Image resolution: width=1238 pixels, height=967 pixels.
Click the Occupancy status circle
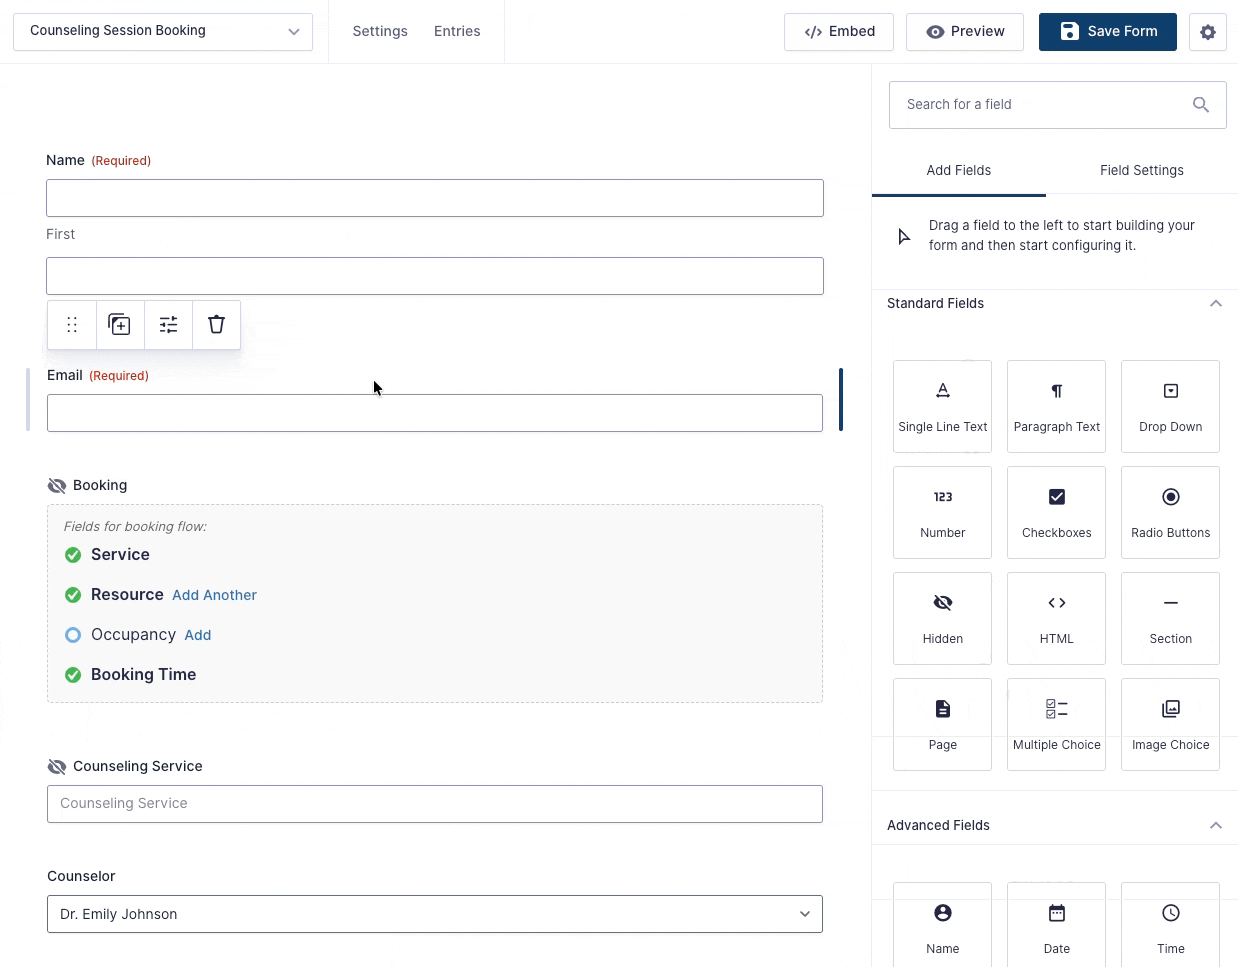[x=73, y=635]
